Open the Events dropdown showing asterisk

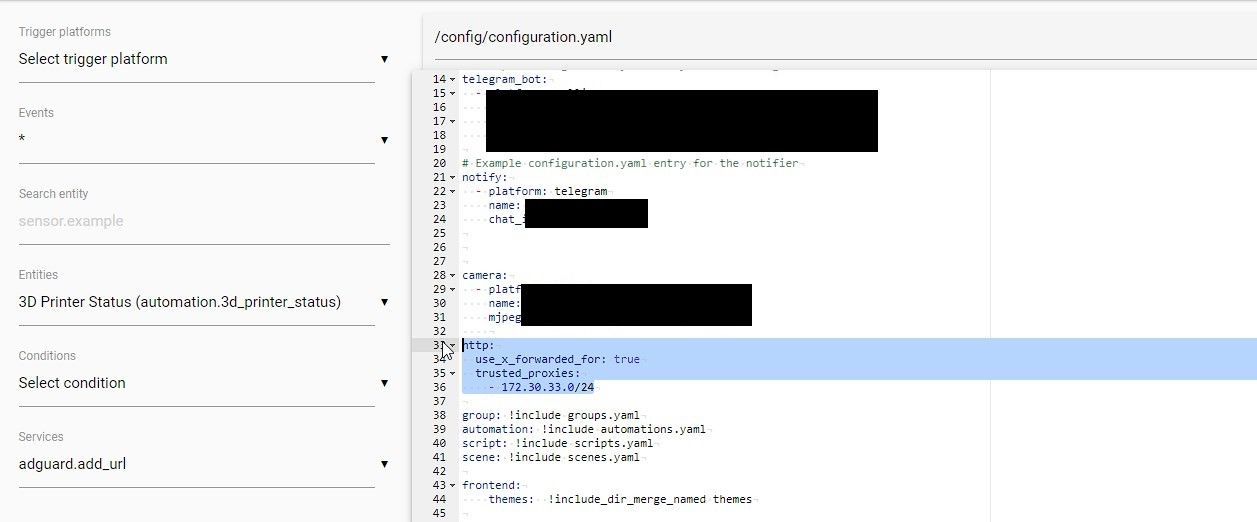(x=204, y=140)
